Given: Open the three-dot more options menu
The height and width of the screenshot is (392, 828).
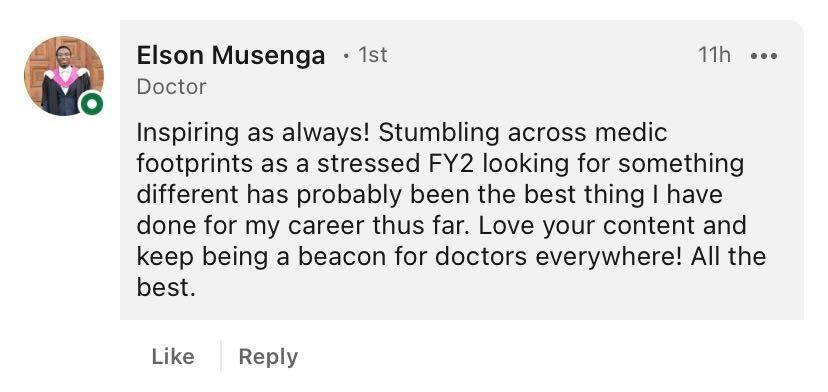Looking at the screenshot, I should pyautogui.click(x=764, y=55).
